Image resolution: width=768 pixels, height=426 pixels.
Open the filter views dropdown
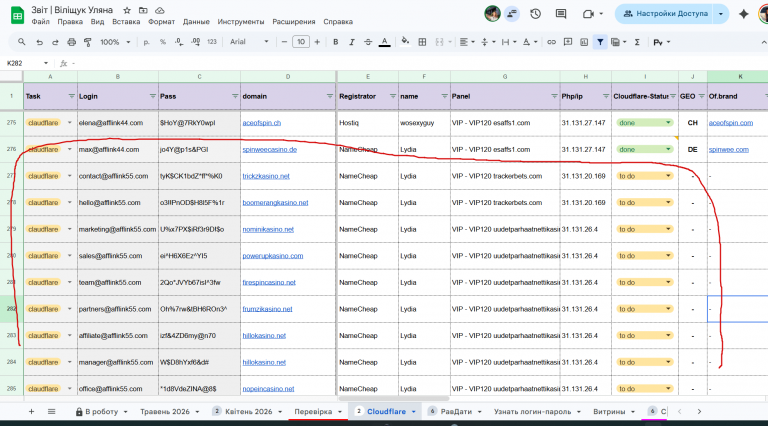tap(619, 42)
